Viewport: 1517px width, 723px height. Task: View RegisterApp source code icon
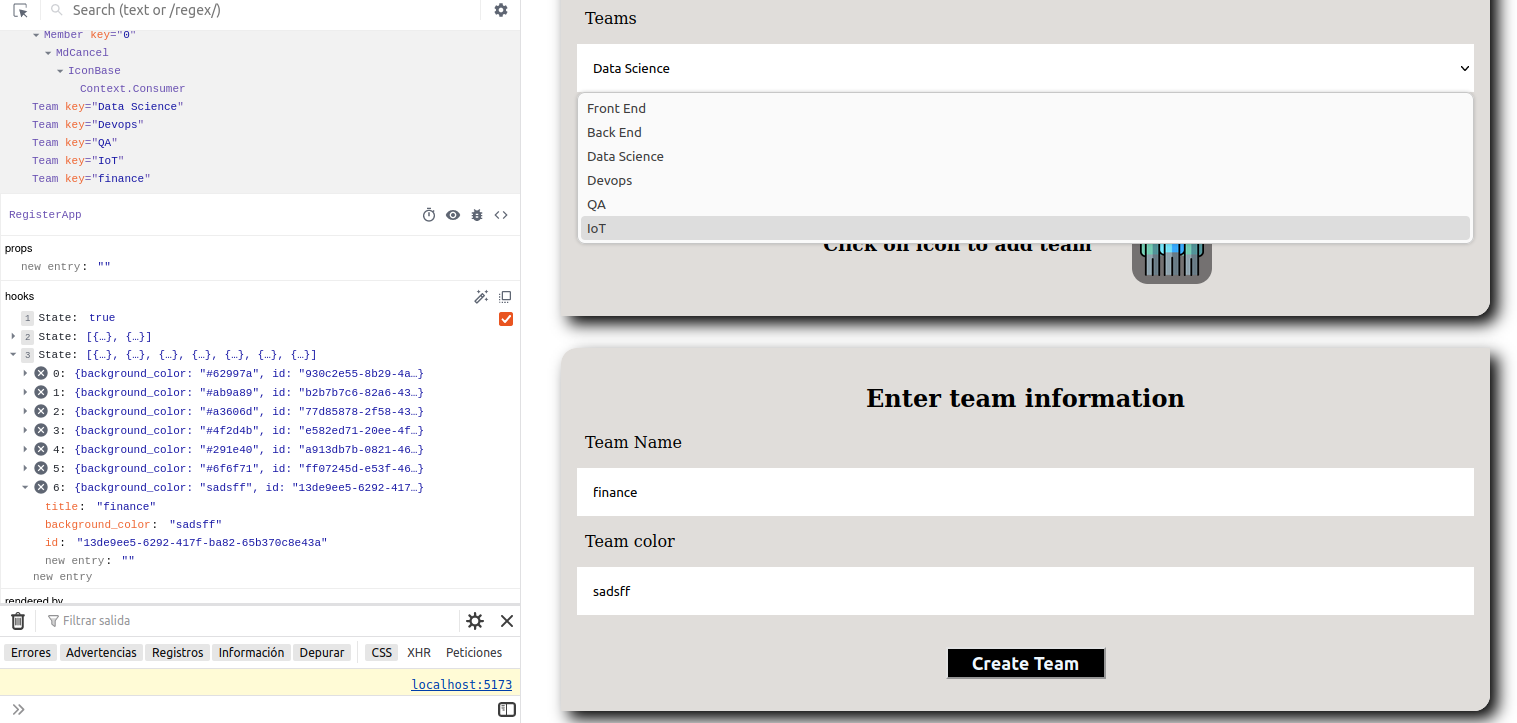point(501,215)
